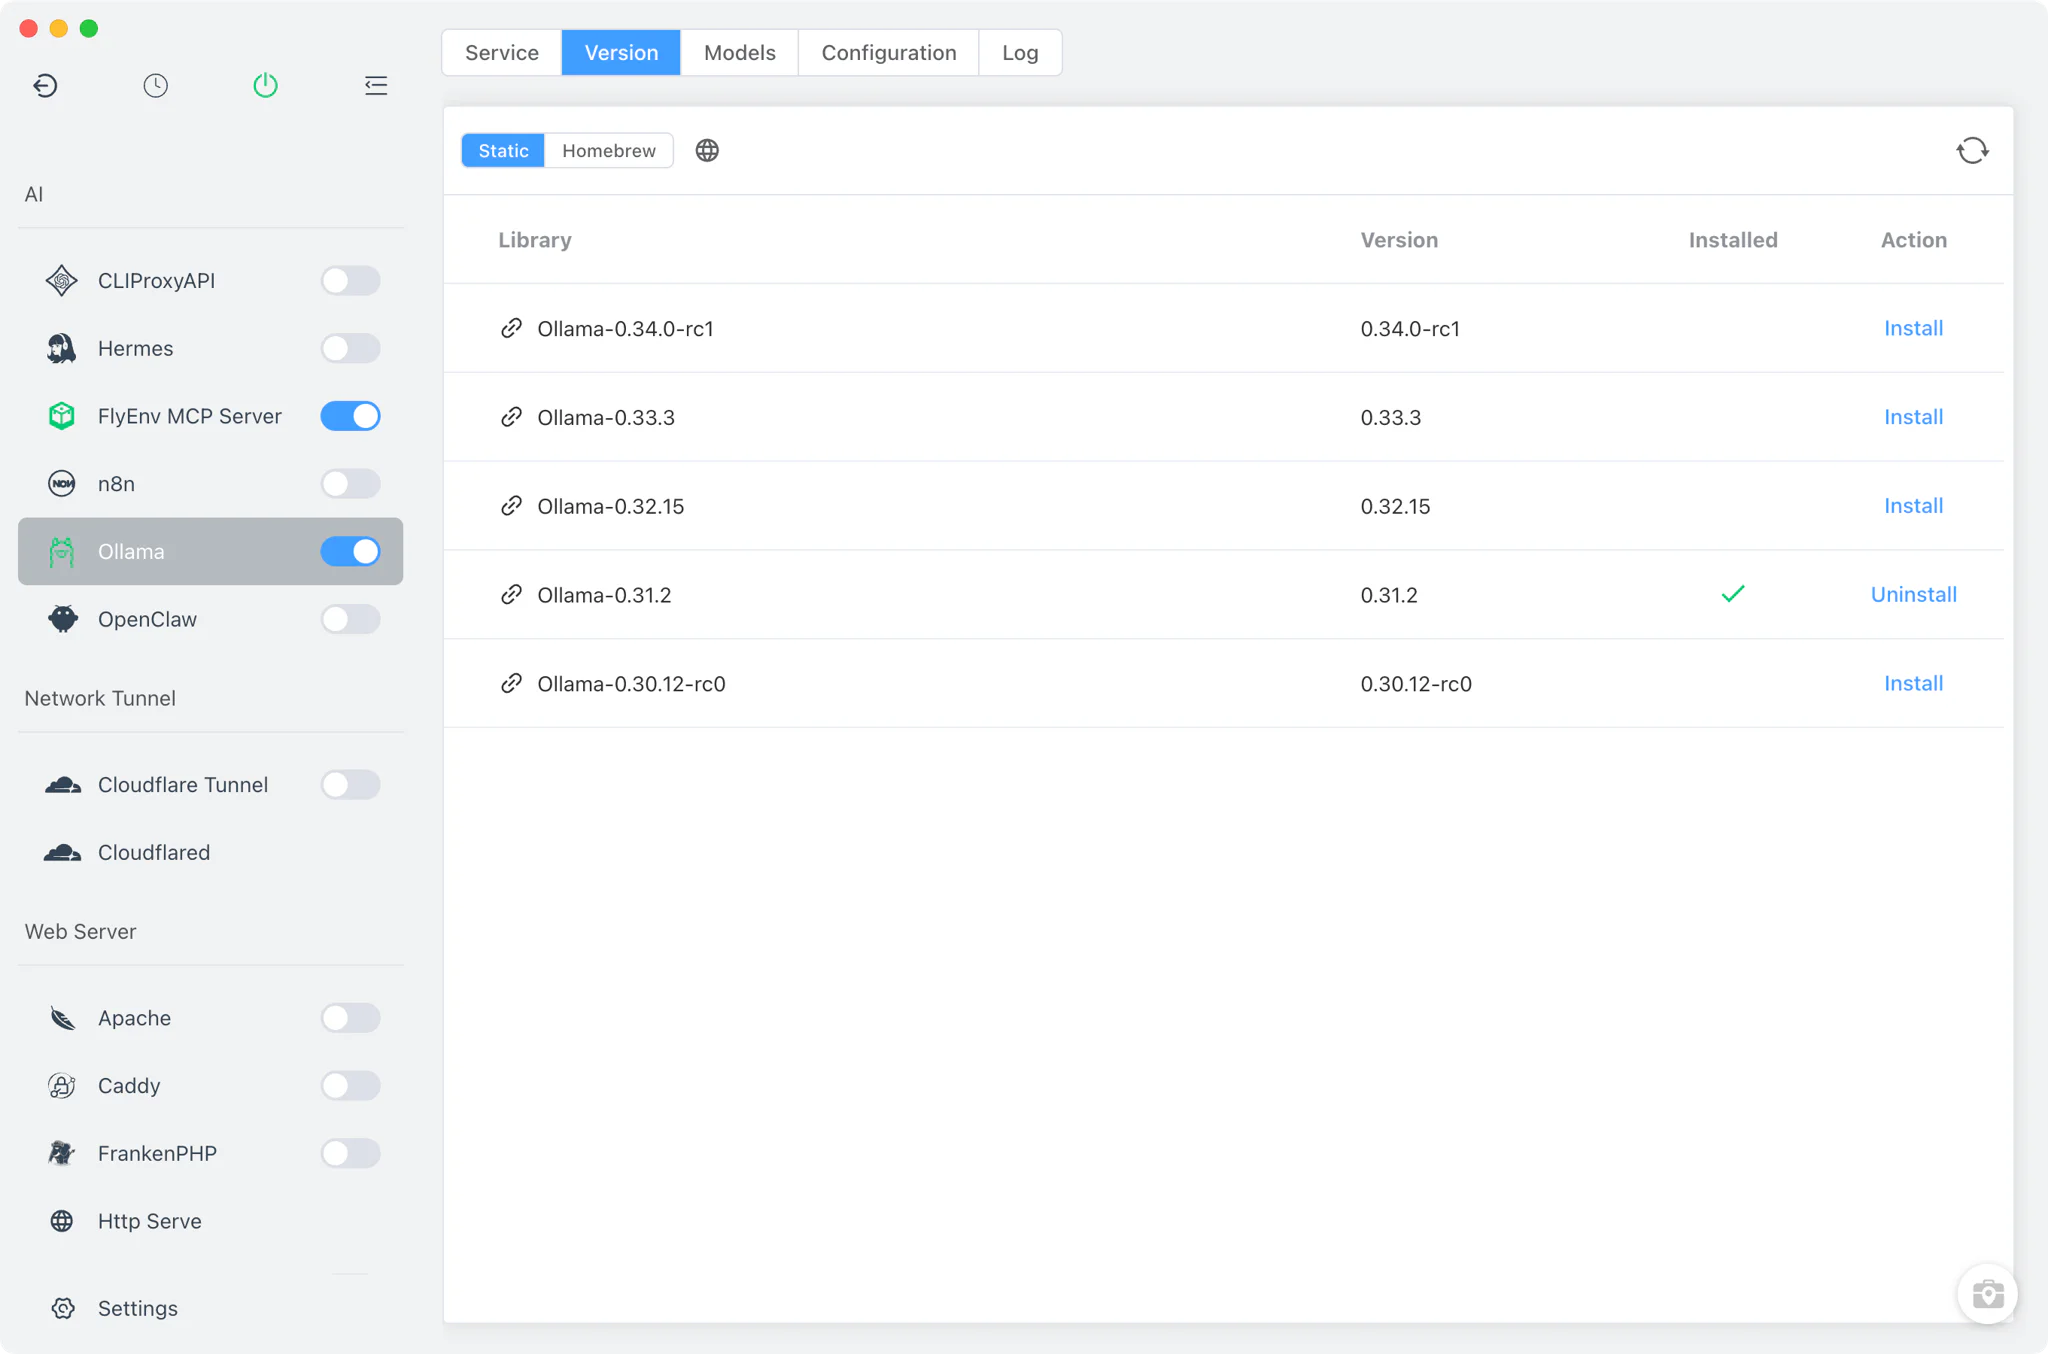
Task: Click the Cloudflare Tunnel cloud icon
Action: [x=62, y=785]
